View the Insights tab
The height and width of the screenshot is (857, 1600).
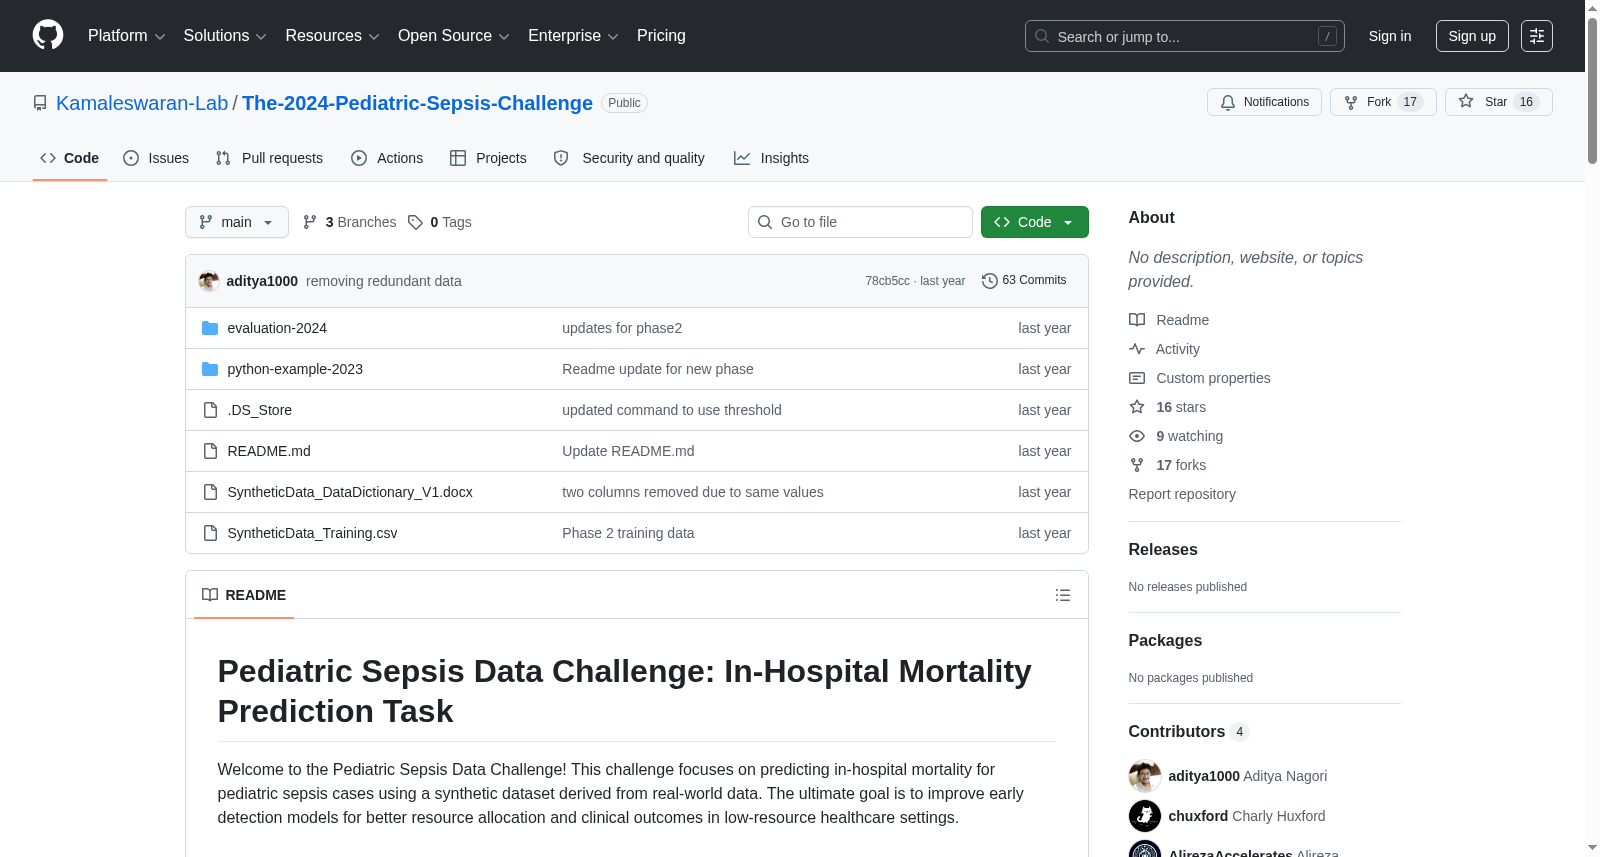771,158
